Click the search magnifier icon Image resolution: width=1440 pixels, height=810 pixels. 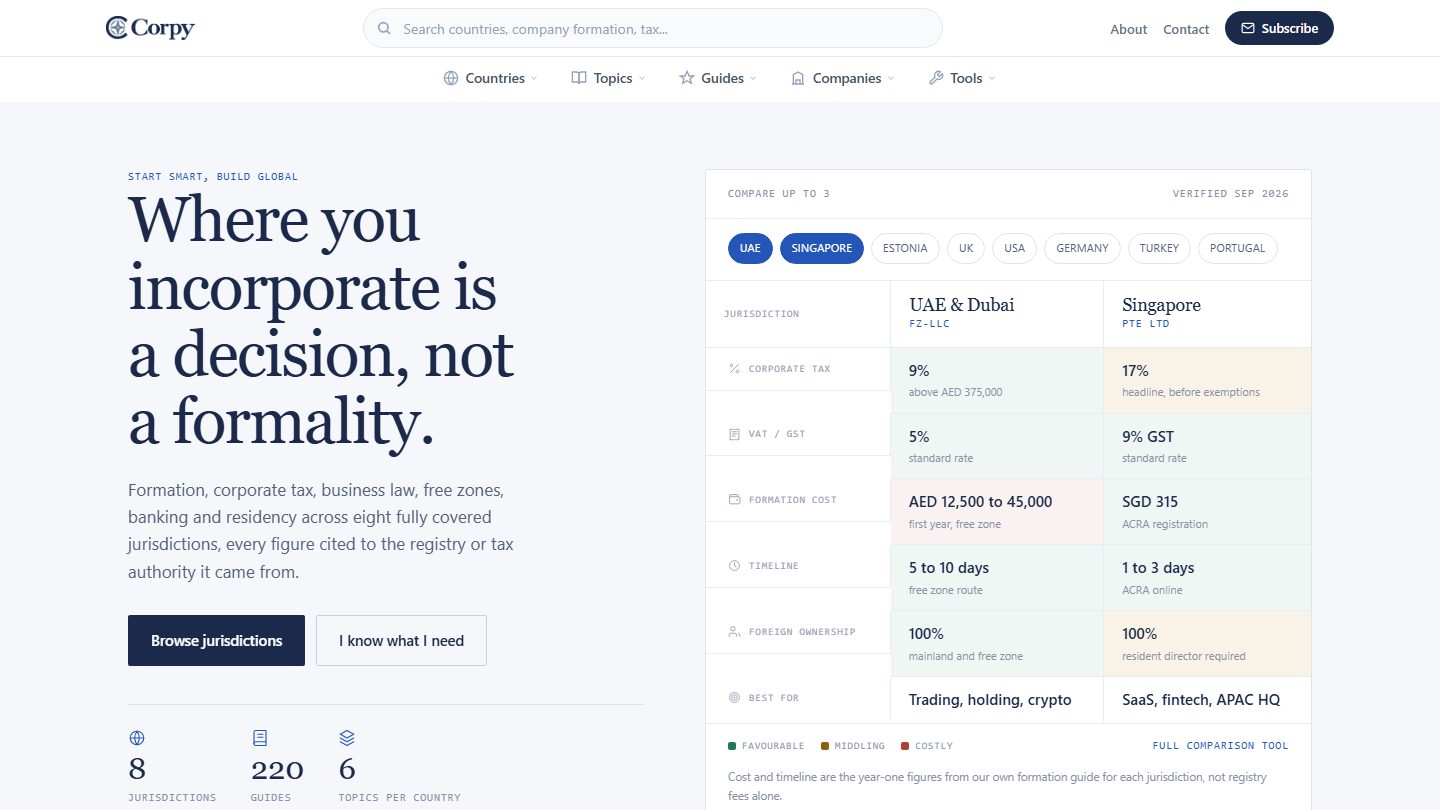(384, 29)
